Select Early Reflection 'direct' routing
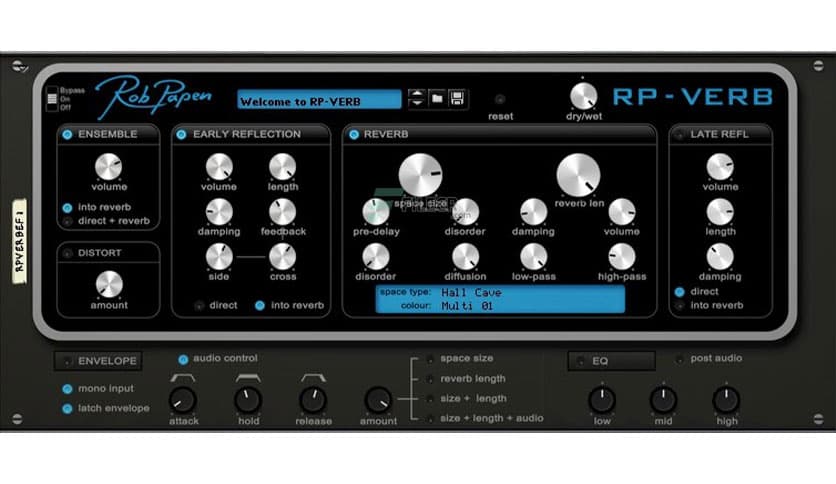The height and width of the screenshot is (484, 836). 199,305
